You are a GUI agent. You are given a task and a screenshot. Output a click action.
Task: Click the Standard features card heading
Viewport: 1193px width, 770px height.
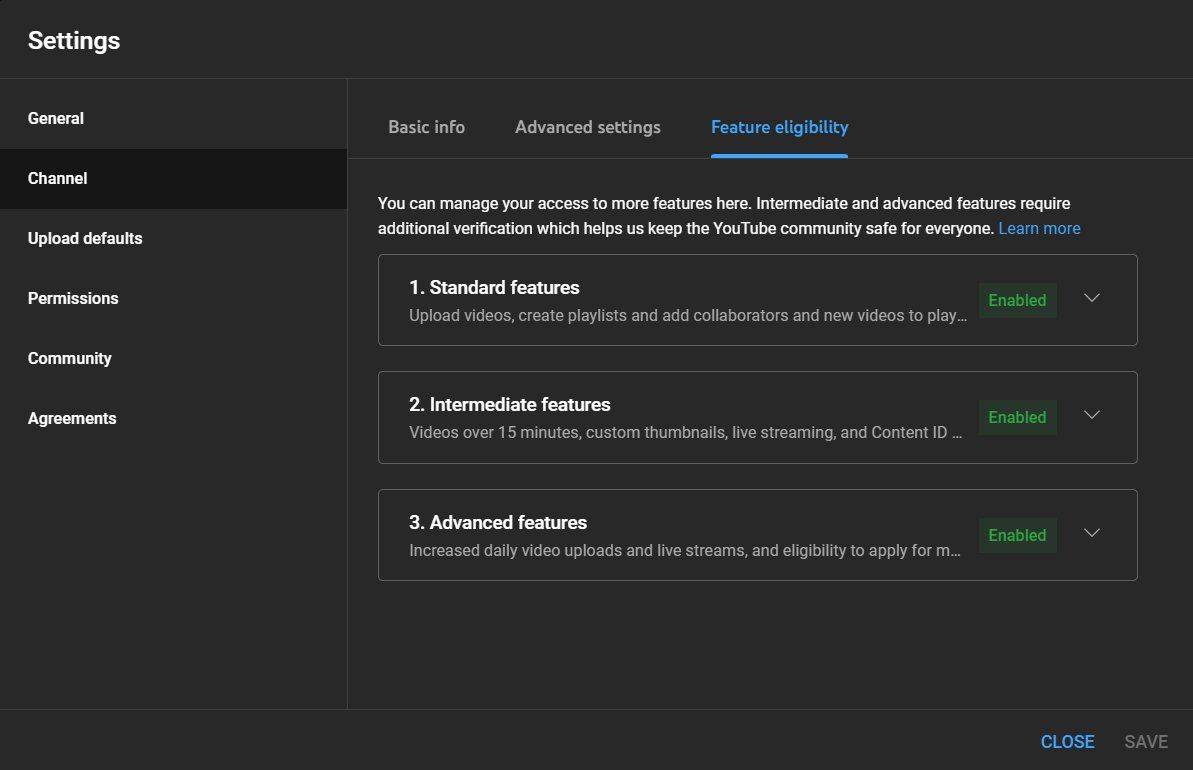[494, 287]
